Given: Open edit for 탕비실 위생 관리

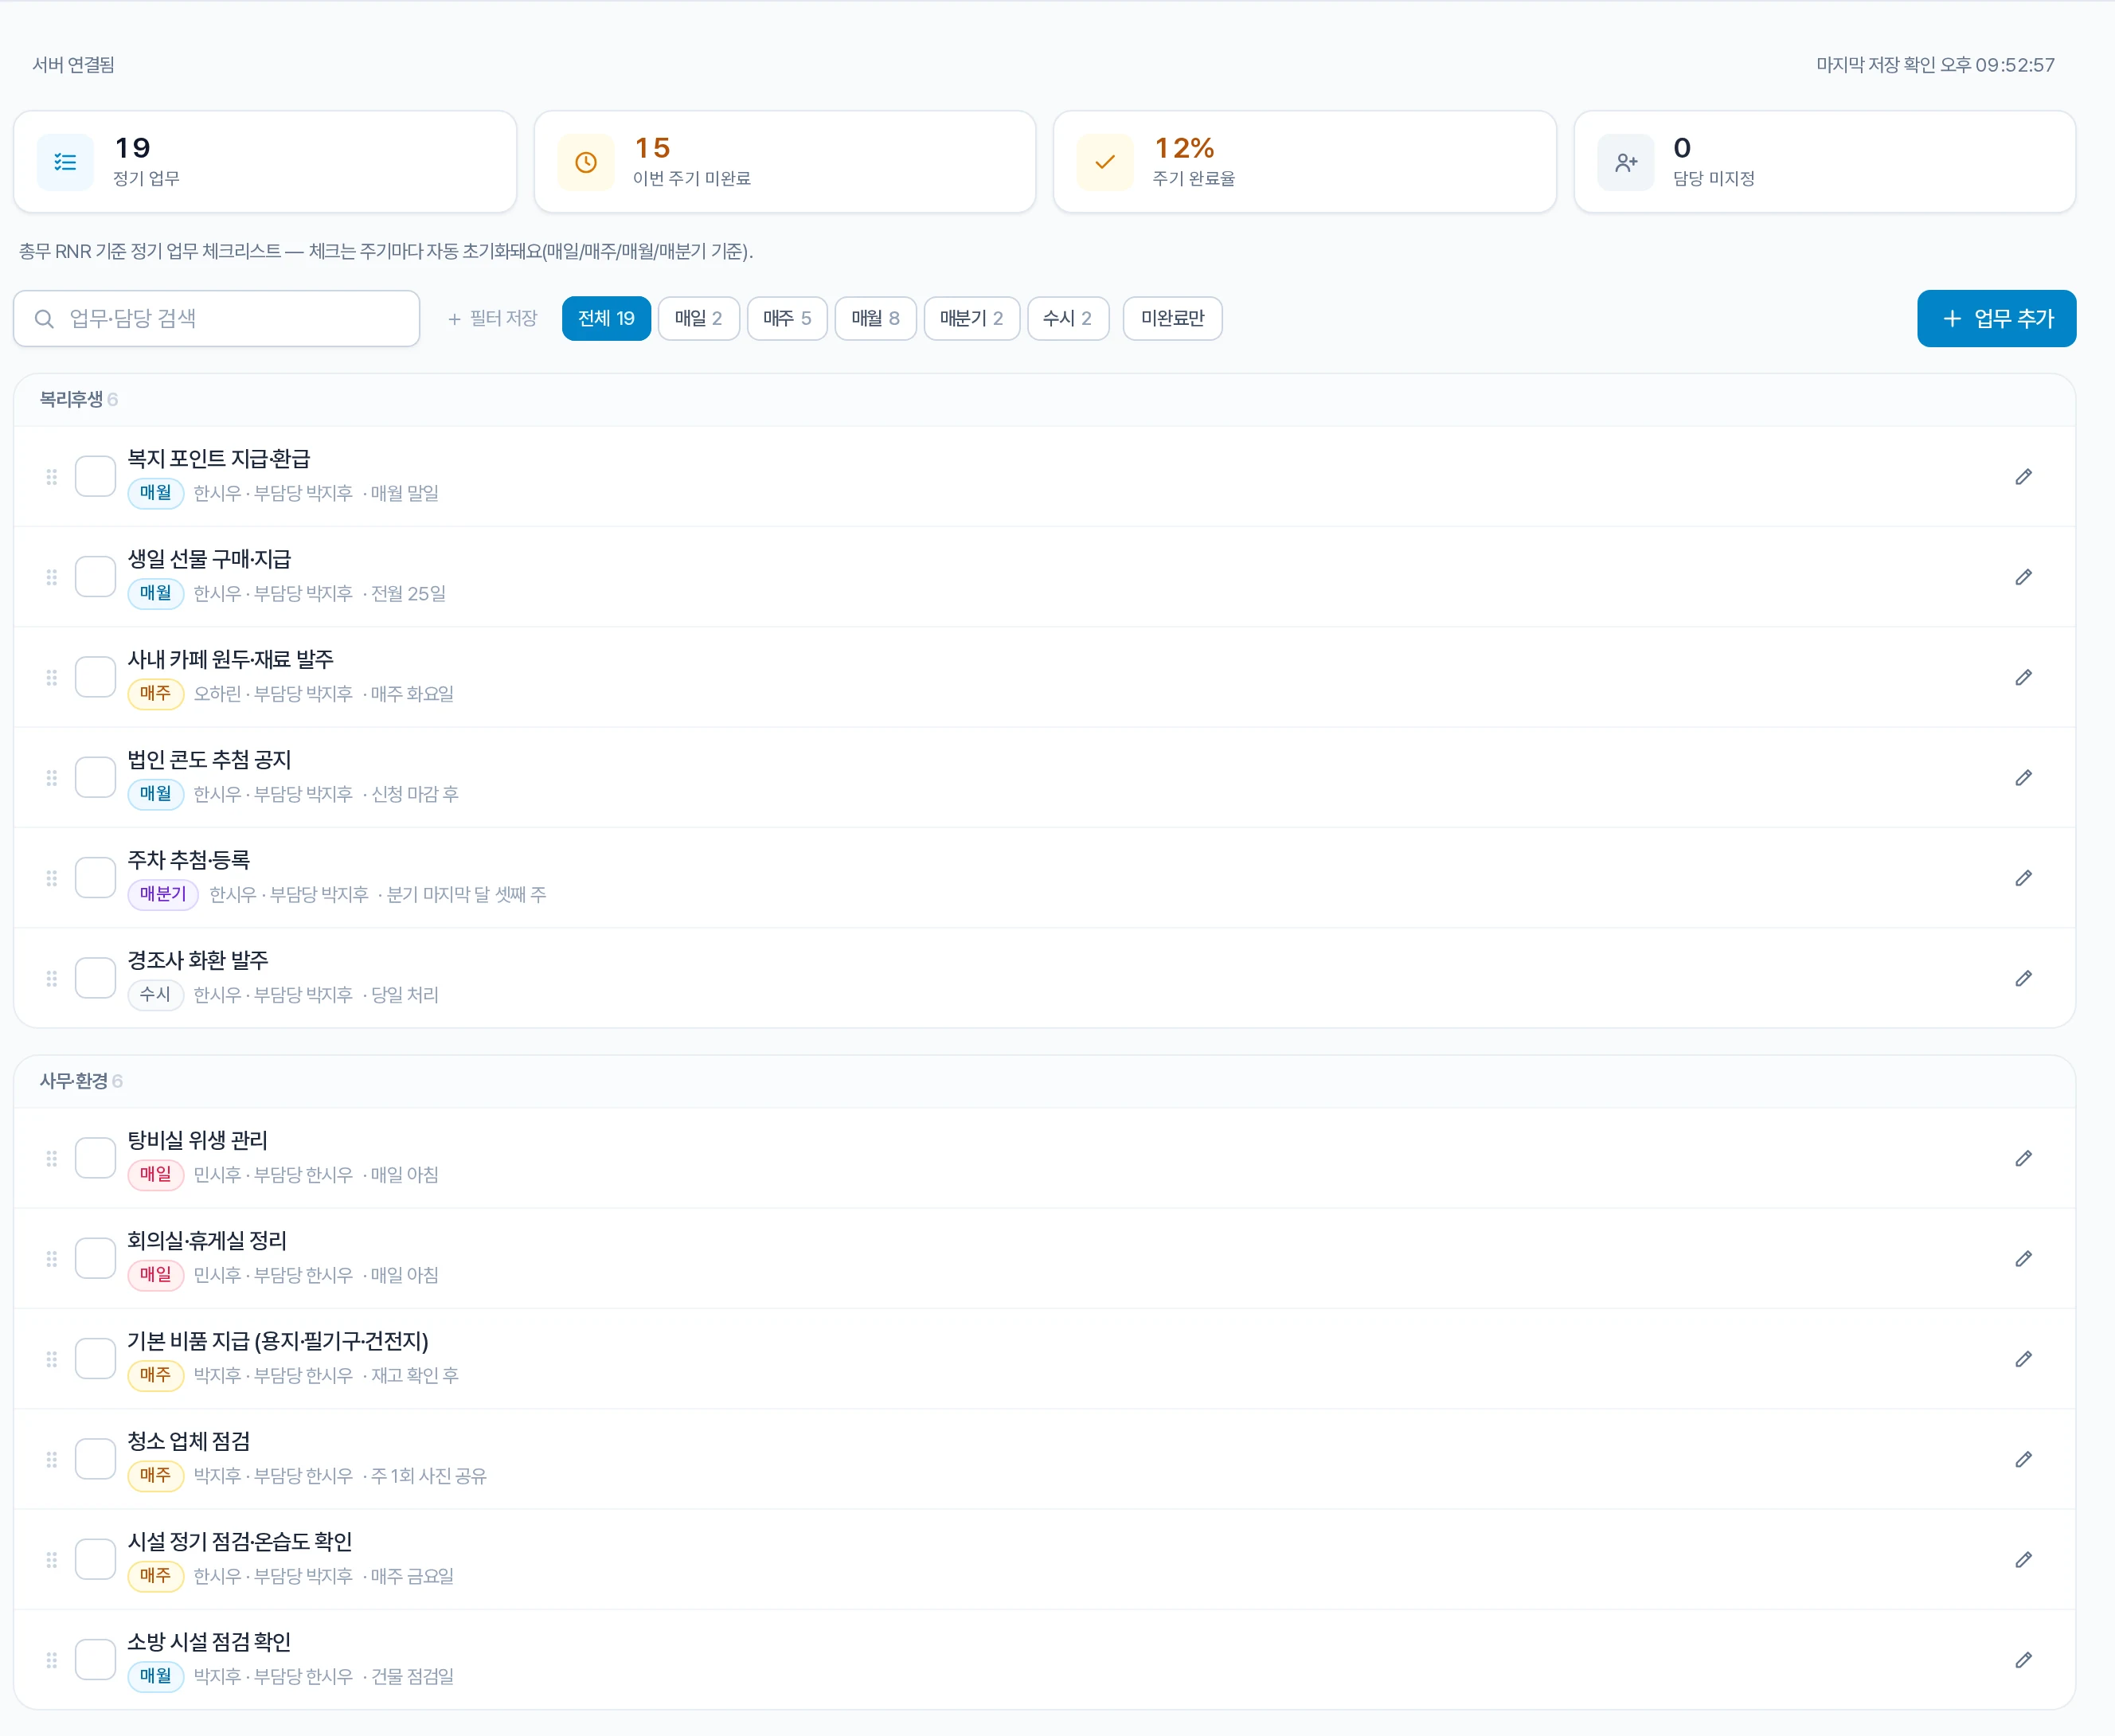Looking at the screenshot, I should coord(2023,1158).
